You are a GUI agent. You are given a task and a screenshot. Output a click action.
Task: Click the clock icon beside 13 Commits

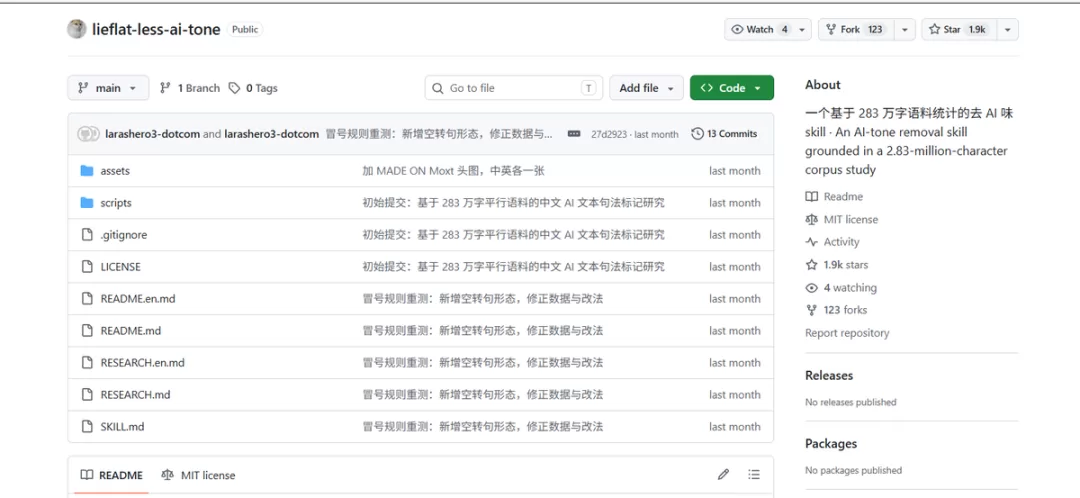coord(697,134)
